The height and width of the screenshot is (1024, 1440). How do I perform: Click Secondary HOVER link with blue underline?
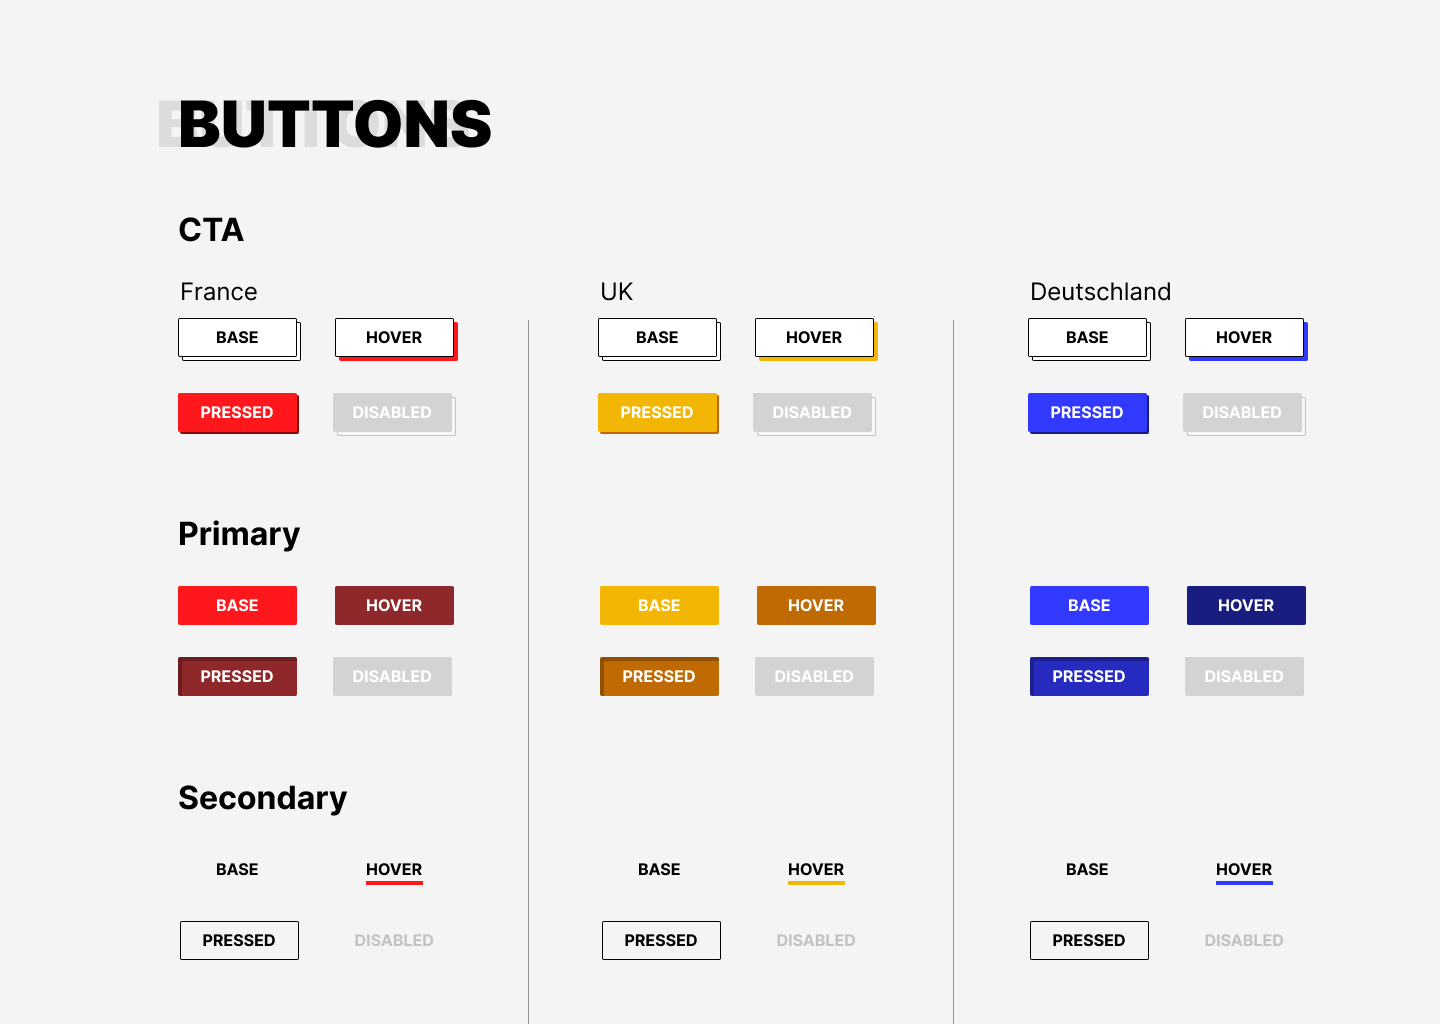click(1244, 870)
